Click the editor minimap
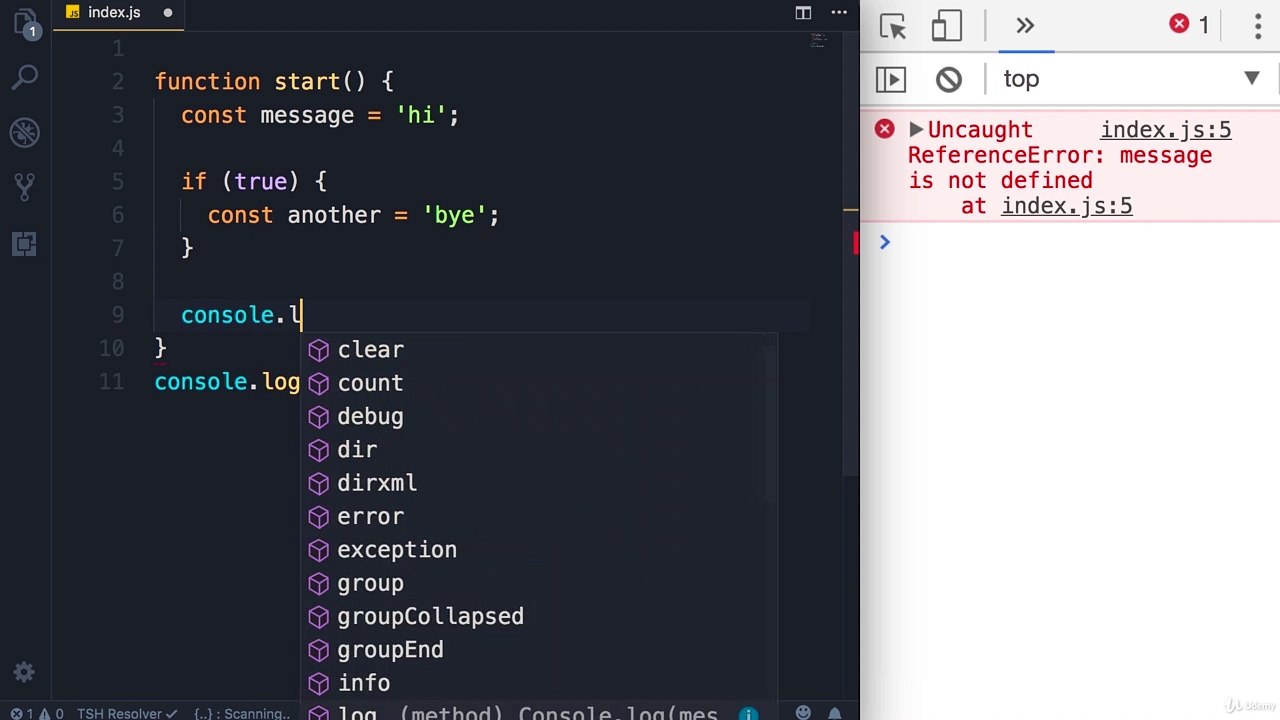 click(819, 42)
